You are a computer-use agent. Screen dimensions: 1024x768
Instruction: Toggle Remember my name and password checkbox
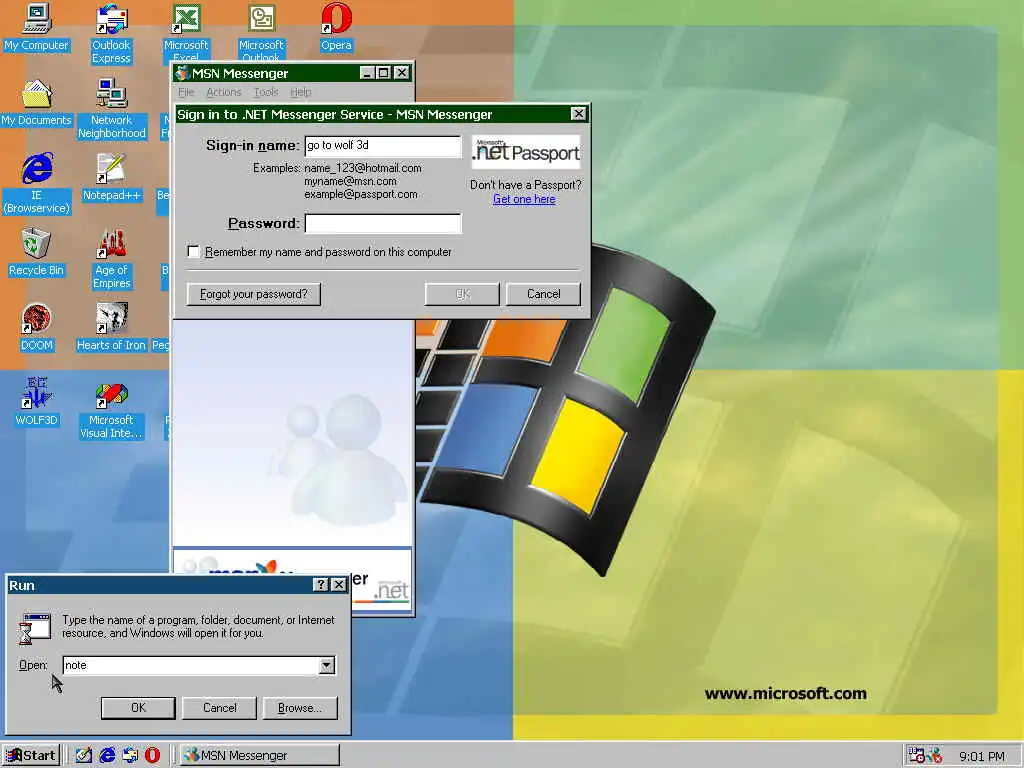click(194, 251)
